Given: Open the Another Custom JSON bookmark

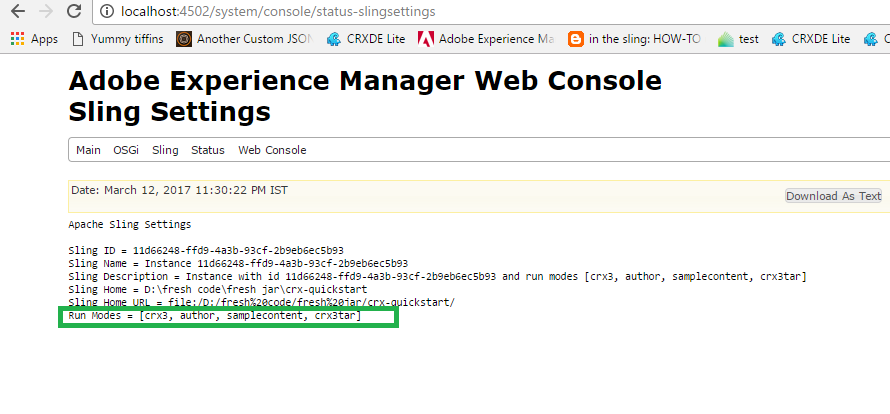Looking at the screenshot, I should click(x=245, y=39).
